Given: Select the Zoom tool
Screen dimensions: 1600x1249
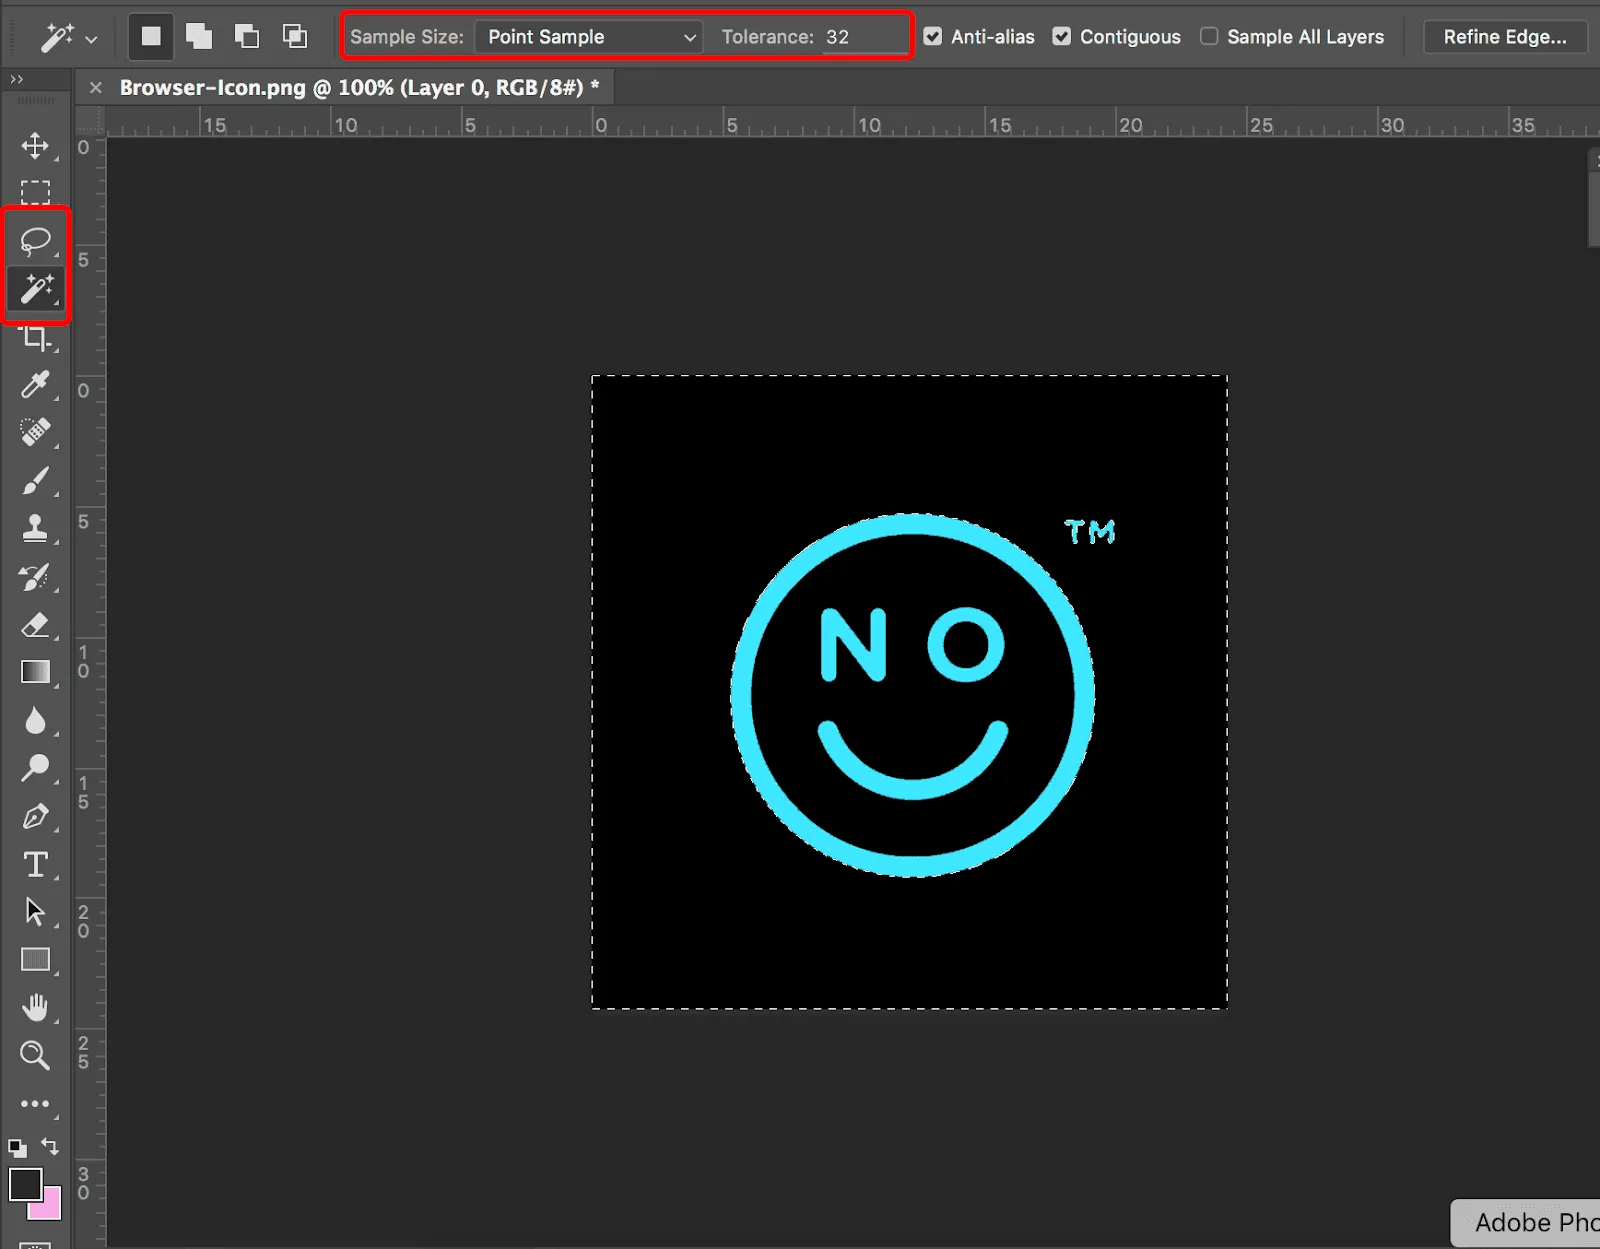Looking at the screenshot, I should (36, 1055).
